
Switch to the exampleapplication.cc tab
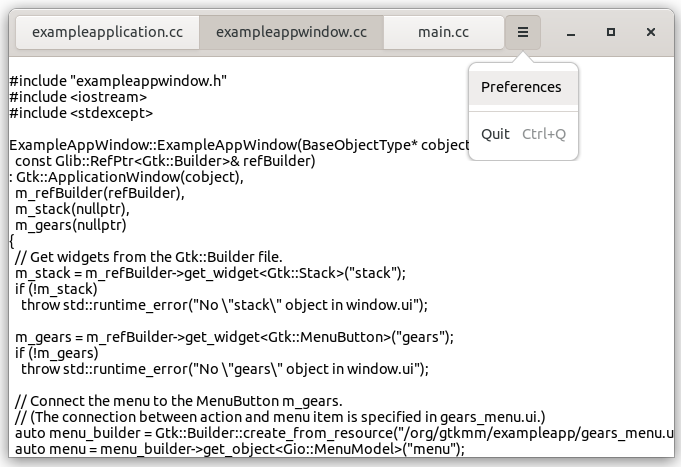click(107, 32)
